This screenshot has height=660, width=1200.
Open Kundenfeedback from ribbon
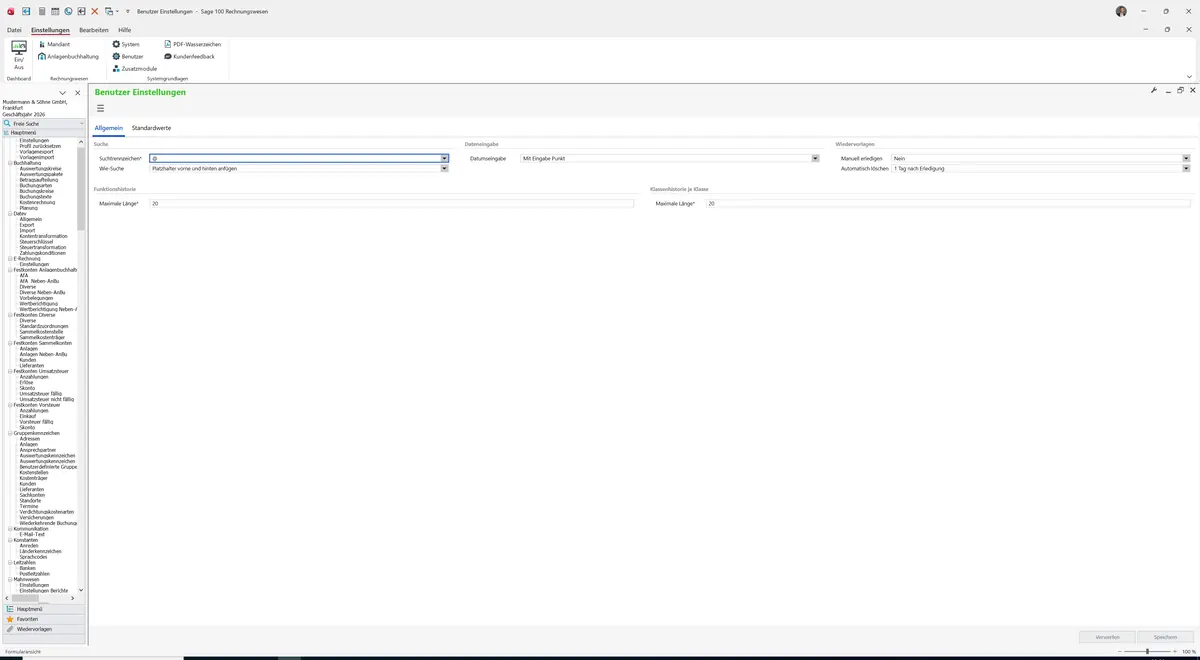click(189, 56)
